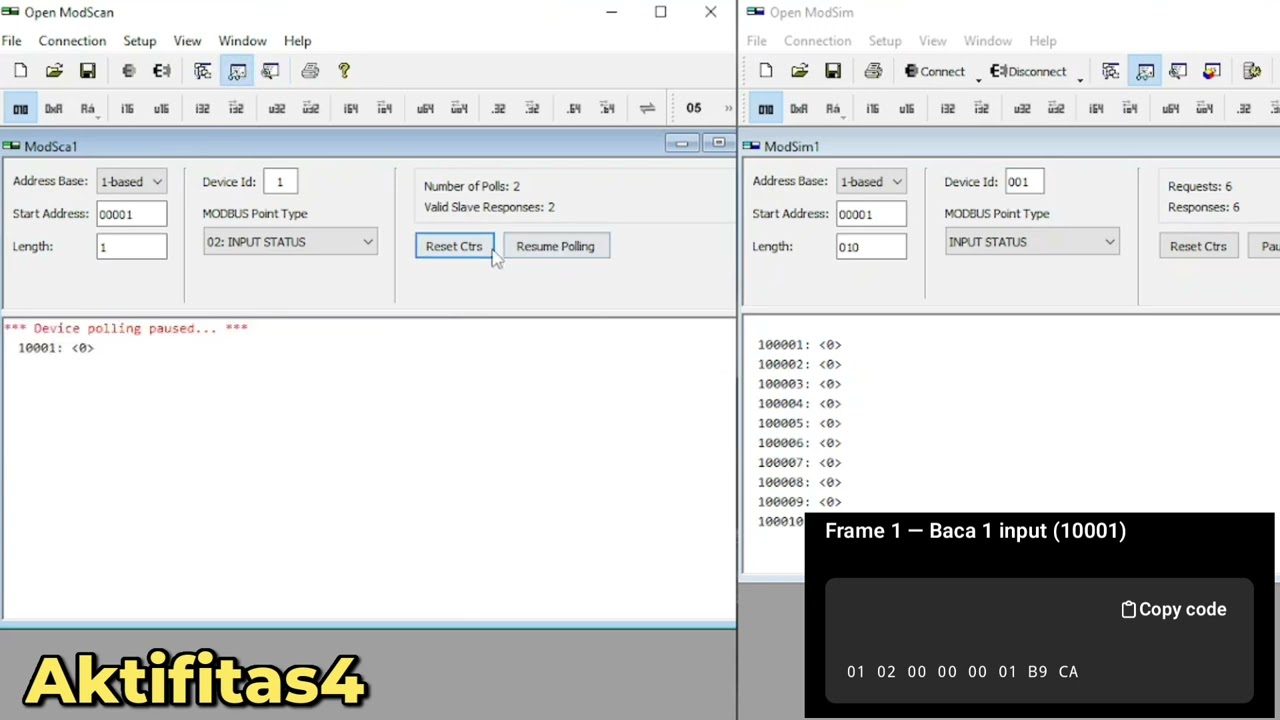Click ModSim Device Id field showing 001
Viewport: 1280px width, 720px height.
click(x=1024, y=182)
